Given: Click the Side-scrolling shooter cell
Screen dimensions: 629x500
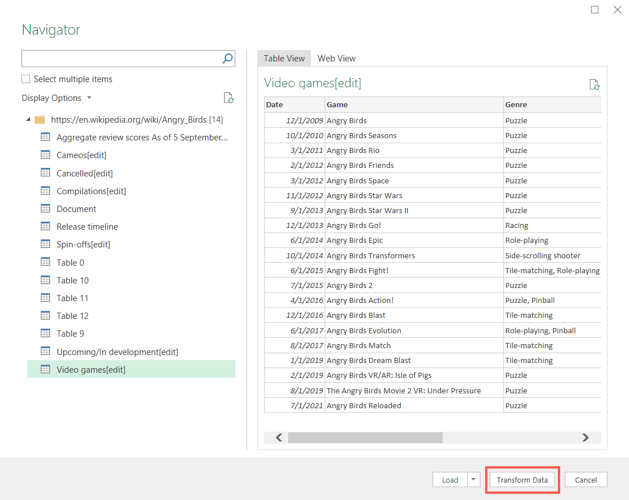Looking at the screenshot, I should coord(552,255).
